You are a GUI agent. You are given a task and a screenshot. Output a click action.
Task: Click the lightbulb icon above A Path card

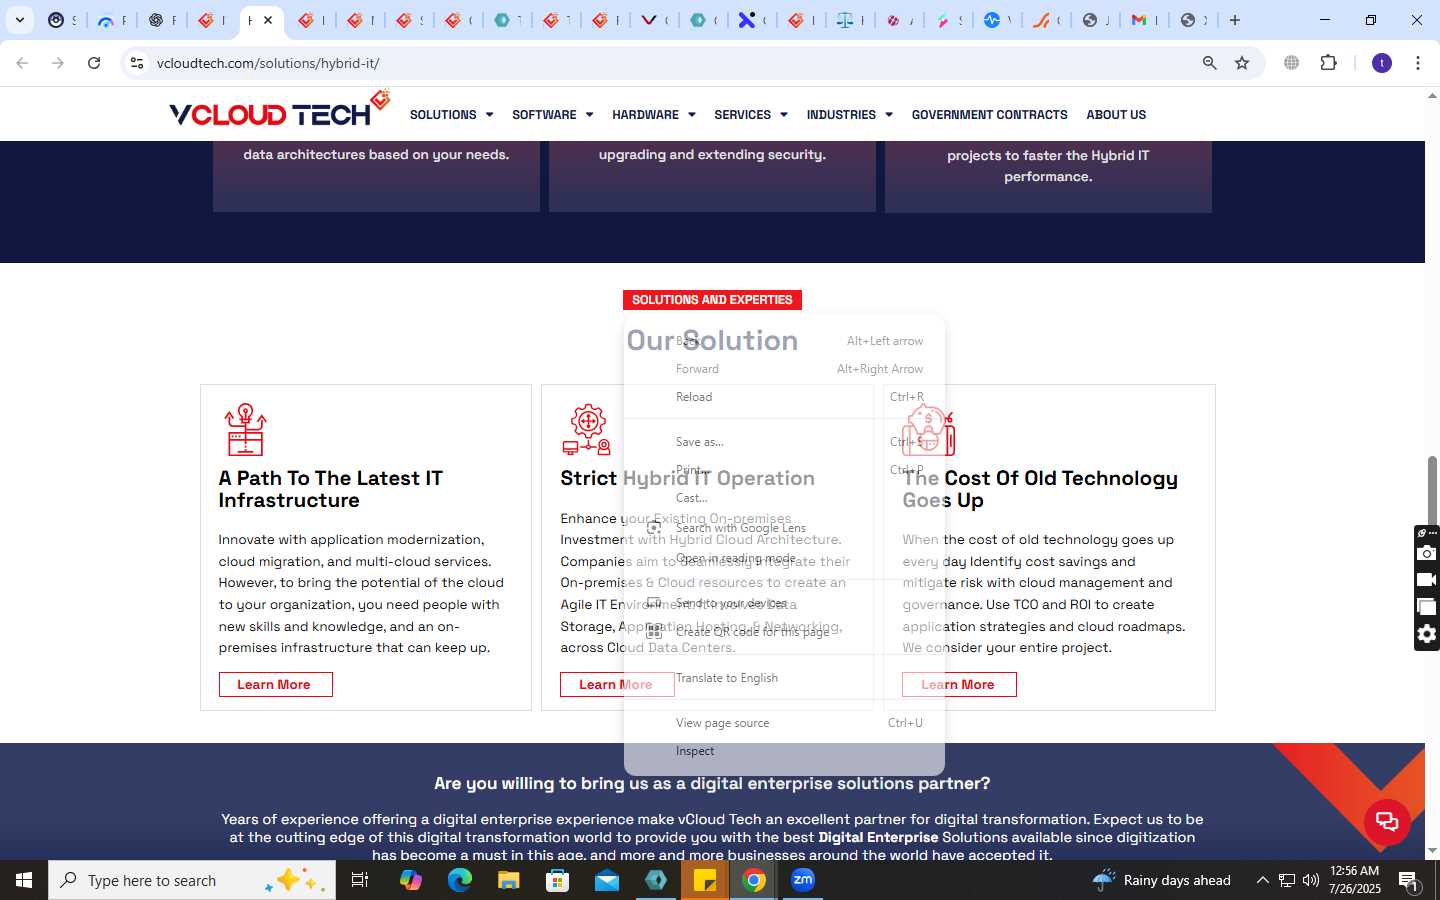tap(245, 430)
